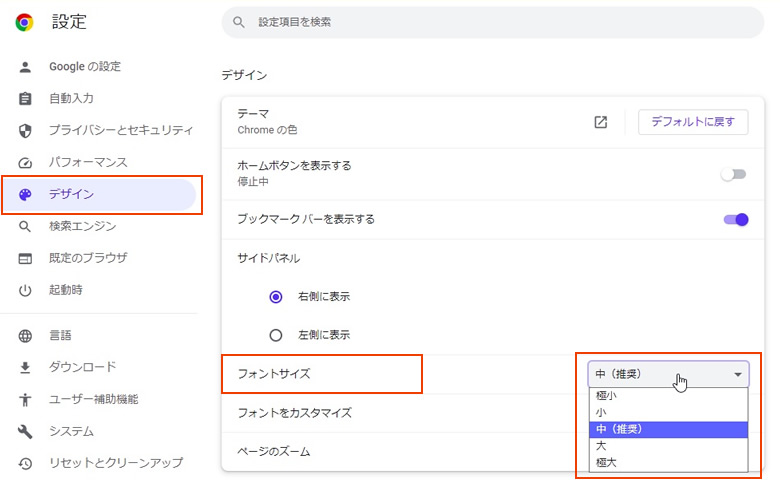780x486 pixels.
Task: Select the 右側に表示 radio button
Action: 276,297
